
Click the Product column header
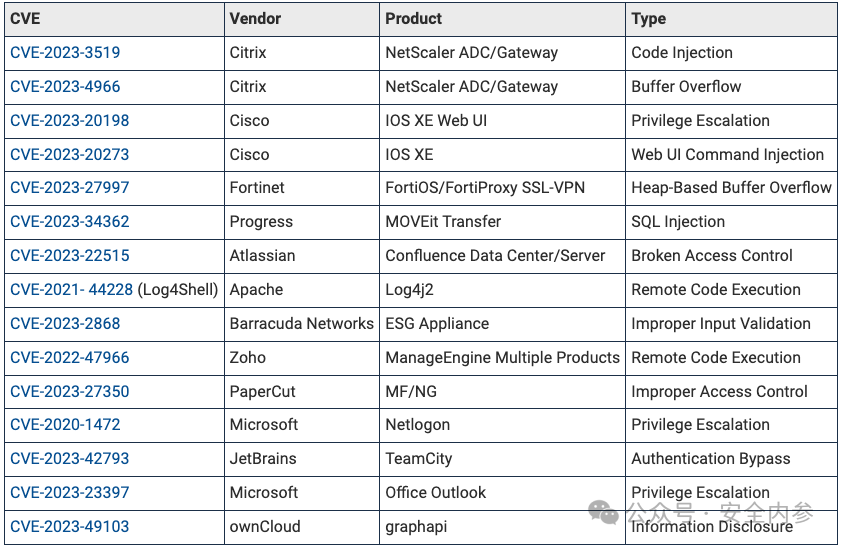(413, 19)
